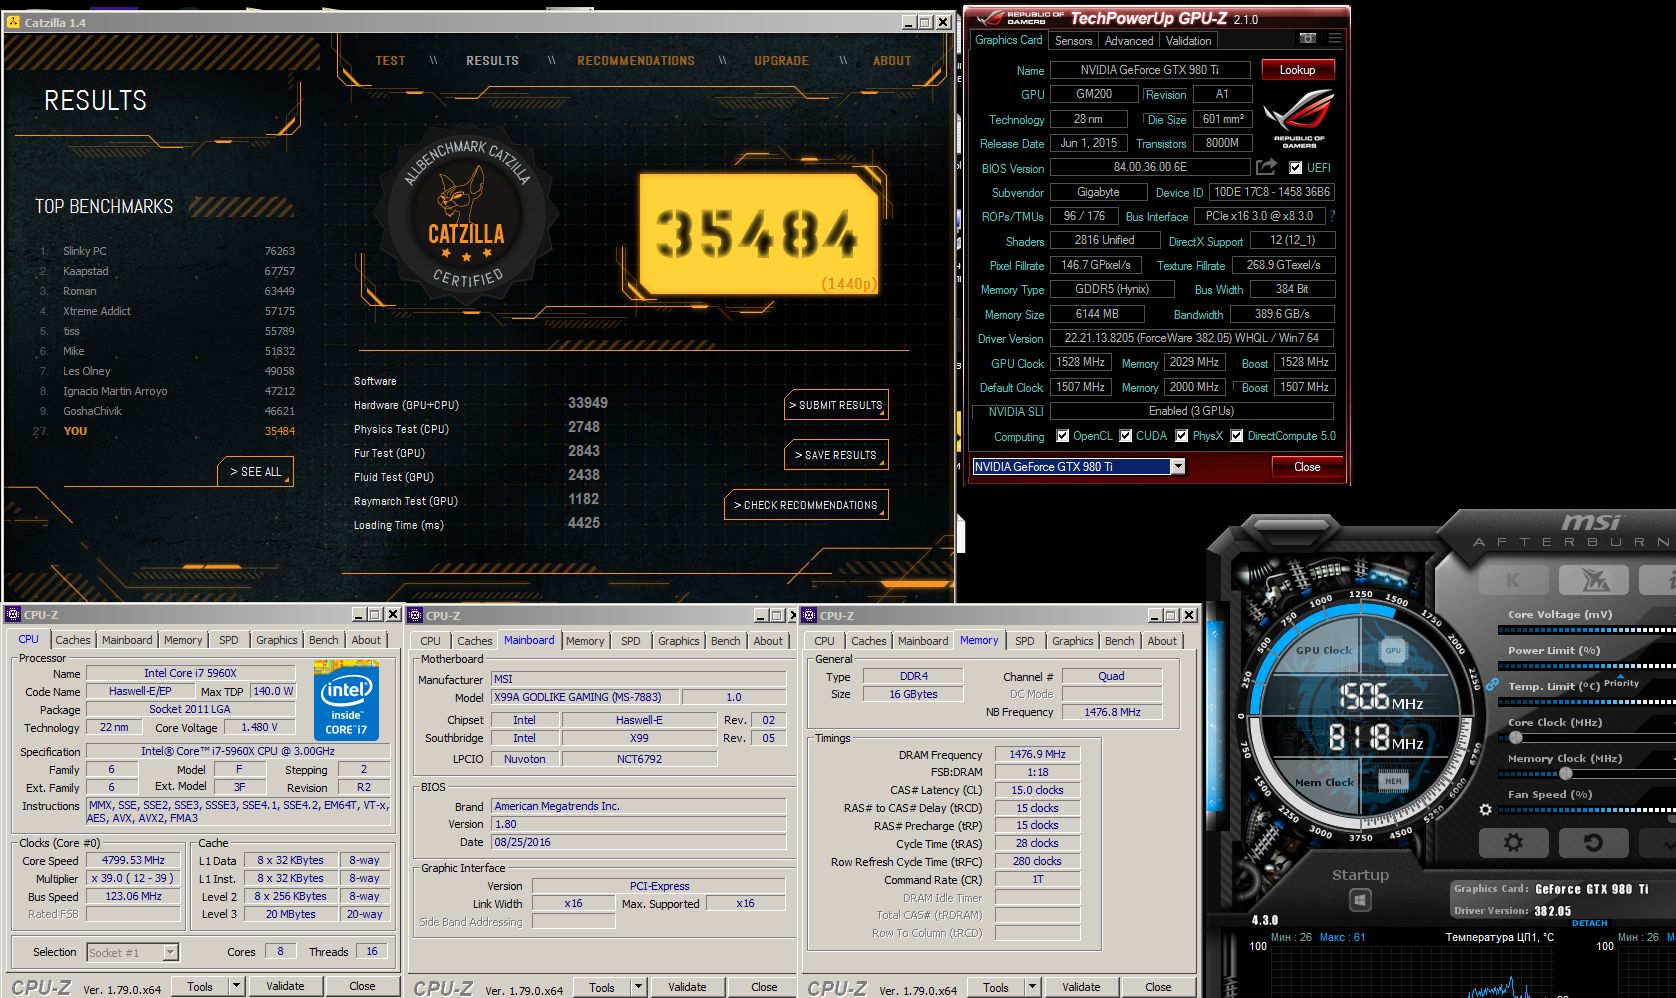The height and width of the screenshot is (998, 1676).
Task: Click the Afterburner K (Kombustor) button
Action: 1512,579
